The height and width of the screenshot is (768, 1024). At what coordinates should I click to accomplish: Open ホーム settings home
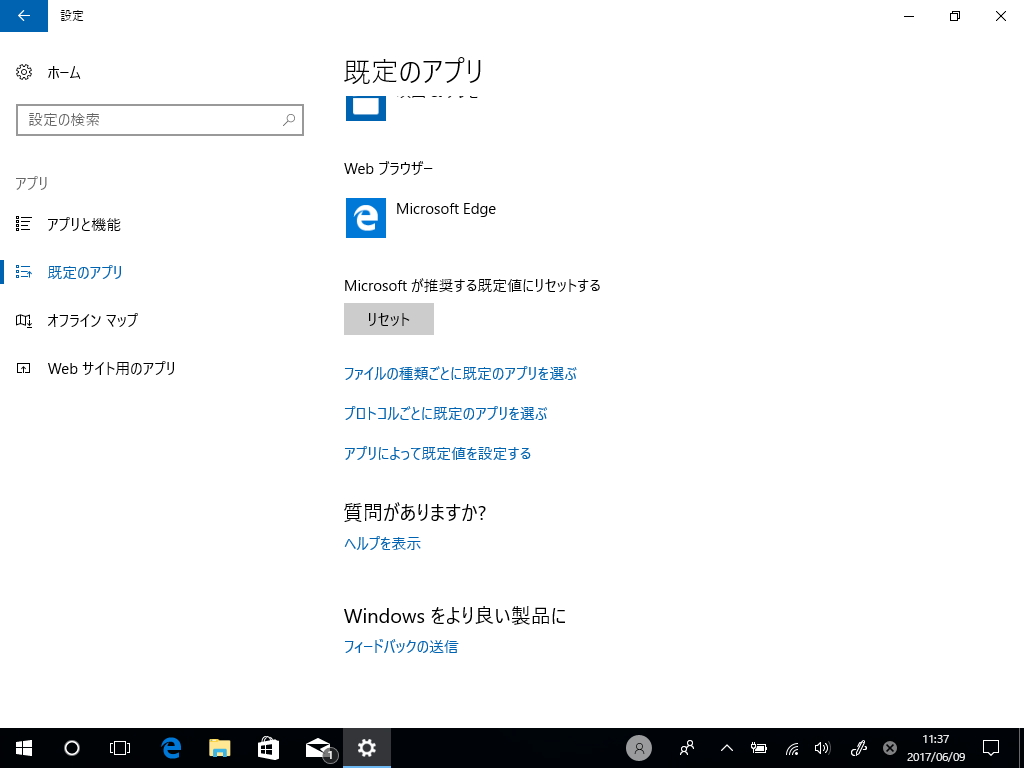click(x=64, y=72)
